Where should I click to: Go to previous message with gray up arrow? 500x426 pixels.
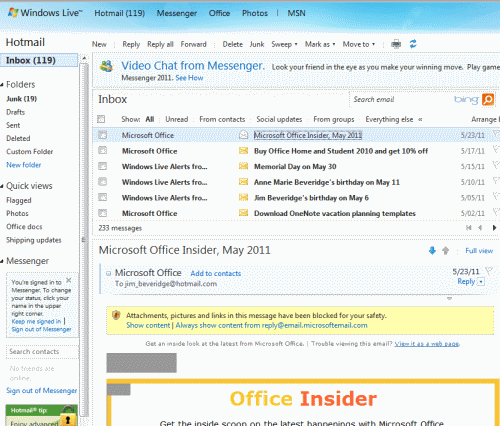click(x=445, y=250)
